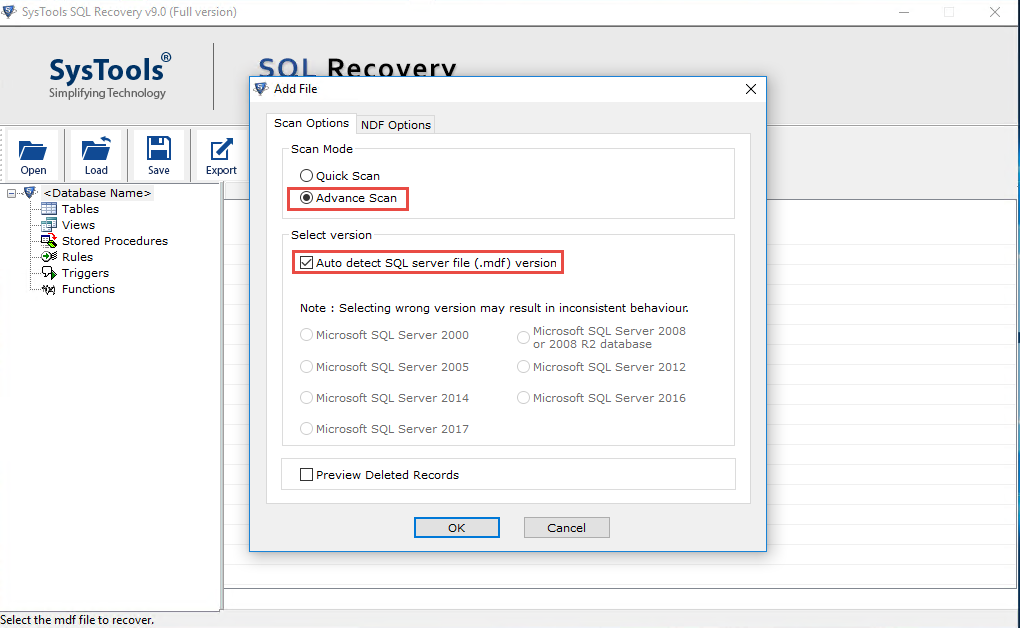Image resolution: width=1020 pixels, height=628 pixels.
Task: Click the Triggers icon in tree
Action: click(x=49, y=273)
